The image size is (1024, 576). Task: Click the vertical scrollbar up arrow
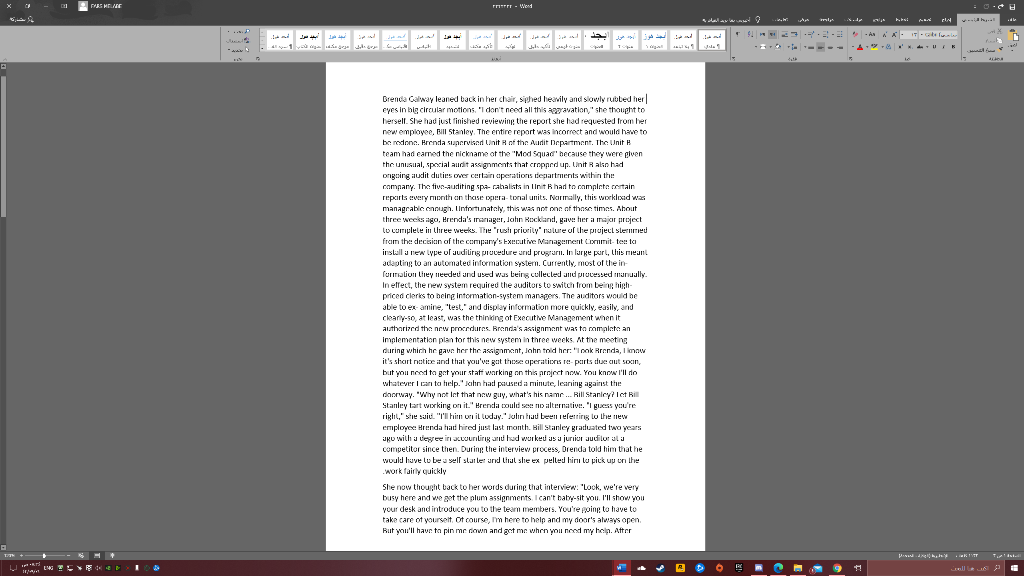coord(3,67)
